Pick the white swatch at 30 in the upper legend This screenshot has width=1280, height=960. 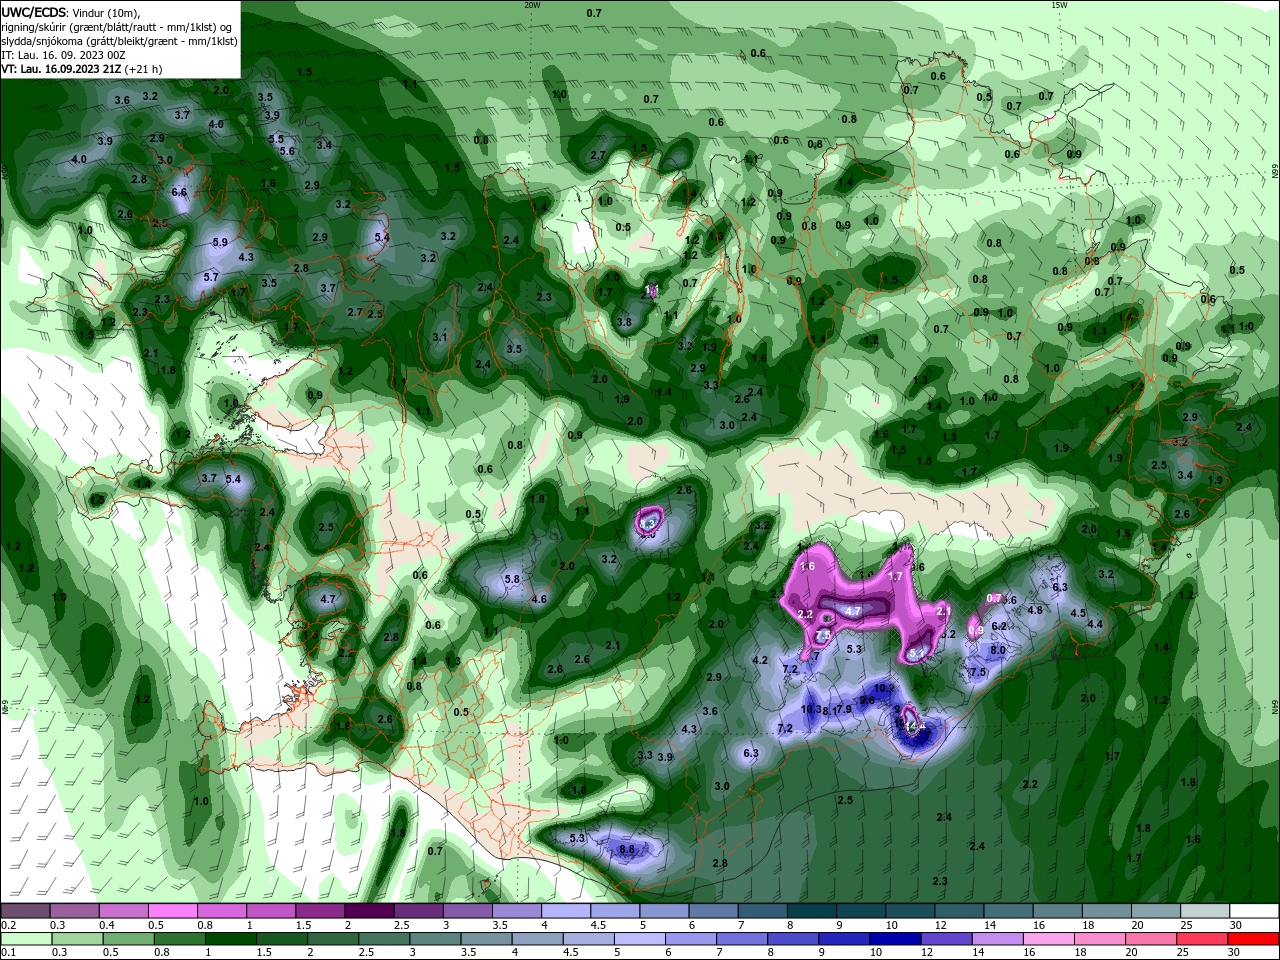tap(1254, 911)
